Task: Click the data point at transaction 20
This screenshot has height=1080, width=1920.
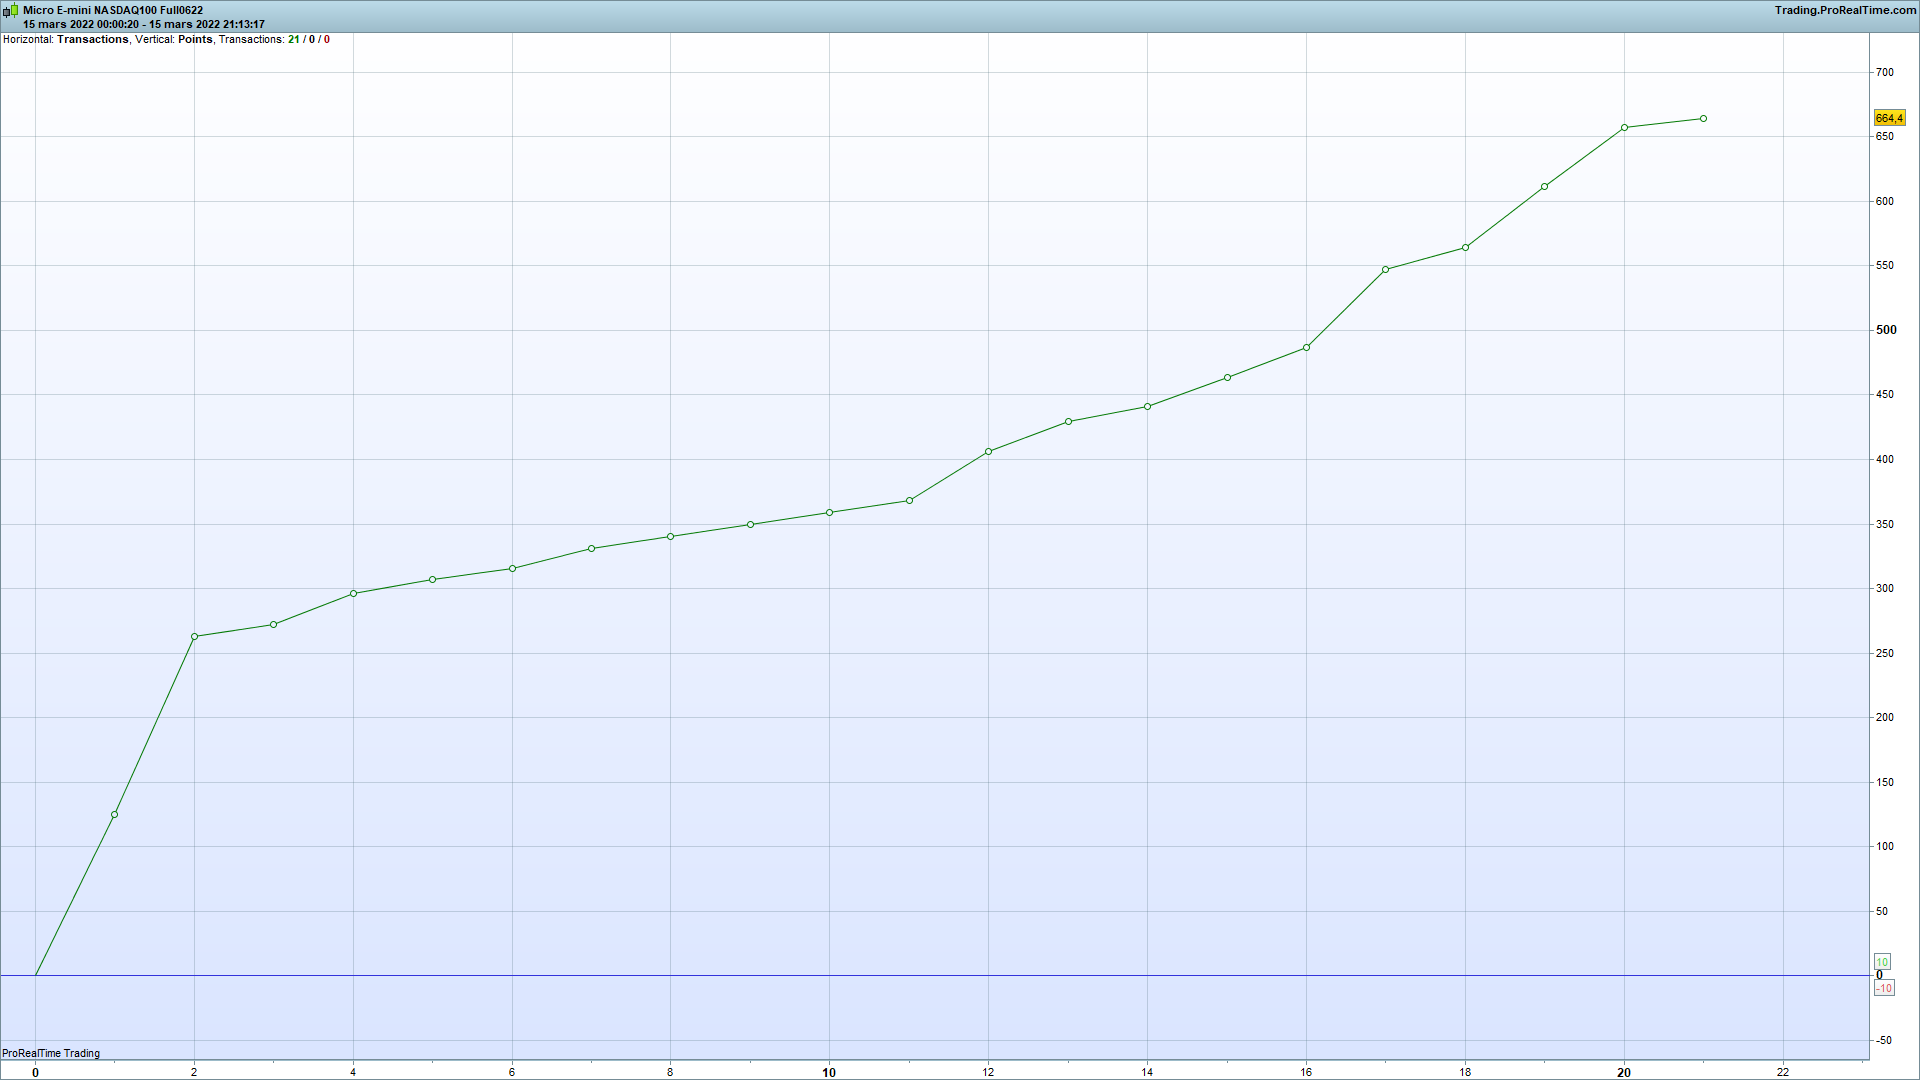Action: coord(1624,128)
